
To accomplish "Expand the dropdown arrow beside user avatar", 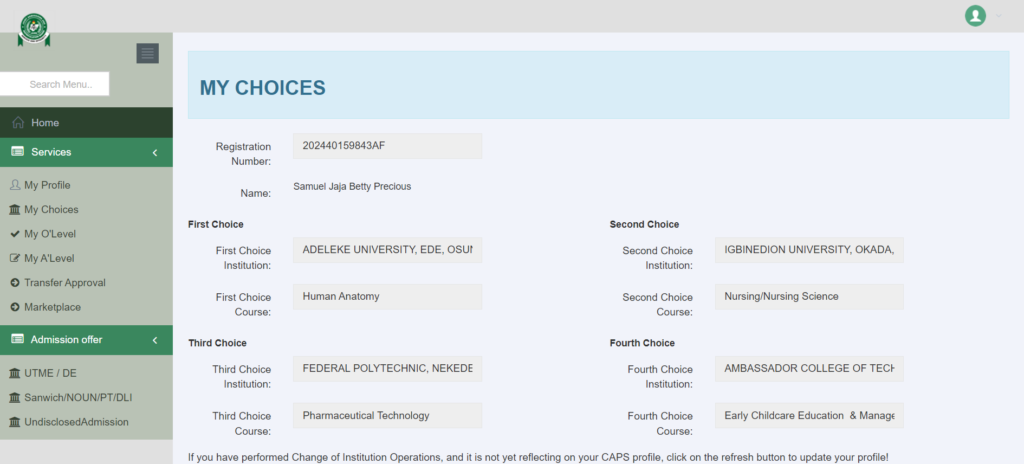I will click(x=998, y=16).
